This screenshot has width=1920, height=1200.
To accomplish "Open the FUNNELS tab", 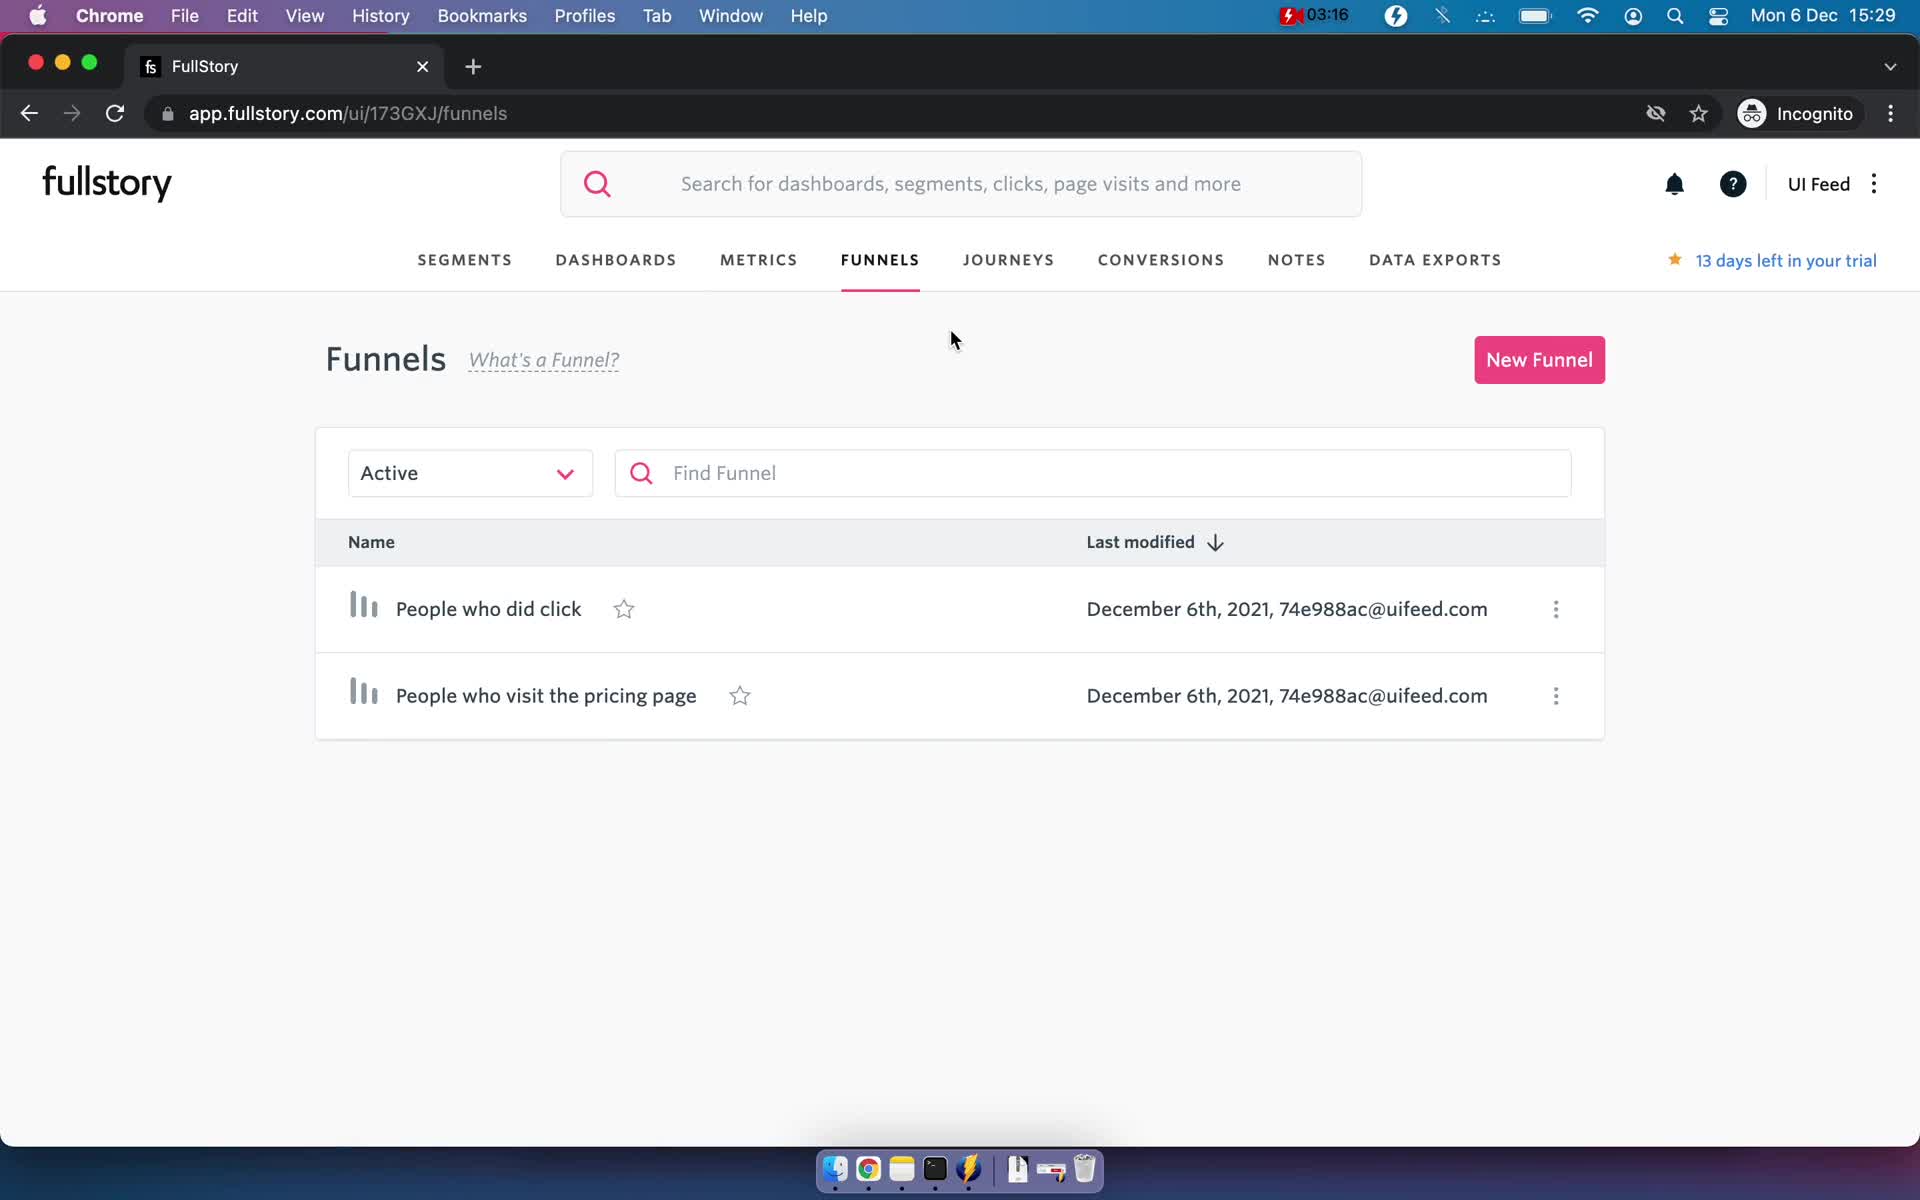I will (x=879, y=261).
